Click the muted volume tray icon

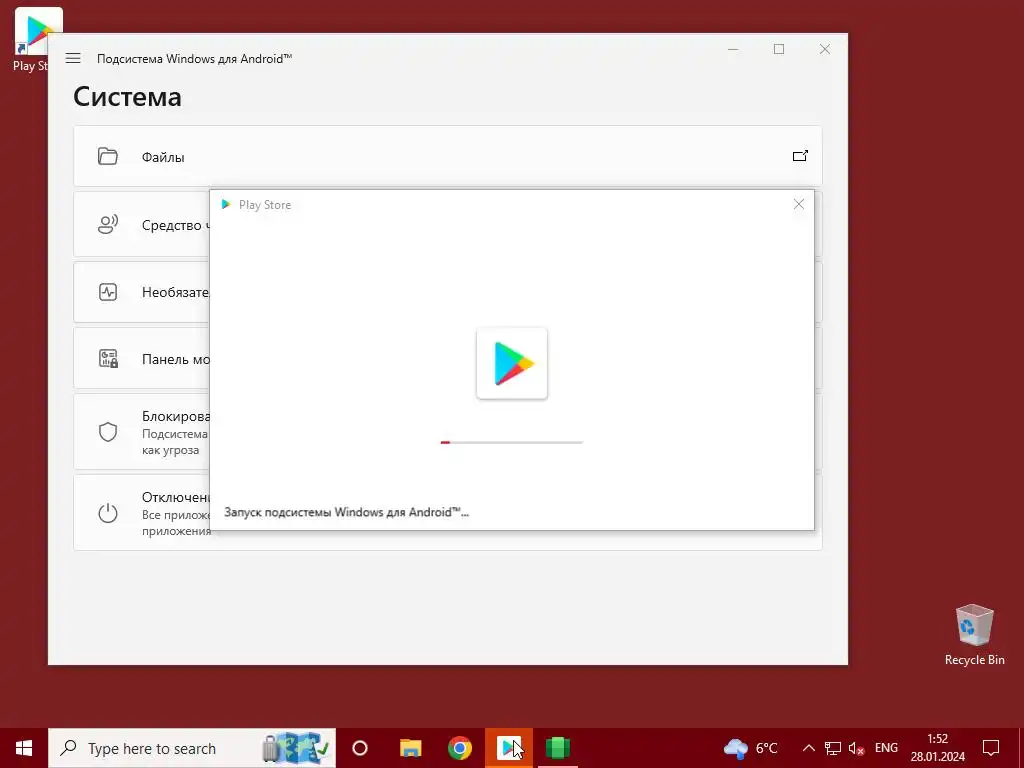point(856,748)
